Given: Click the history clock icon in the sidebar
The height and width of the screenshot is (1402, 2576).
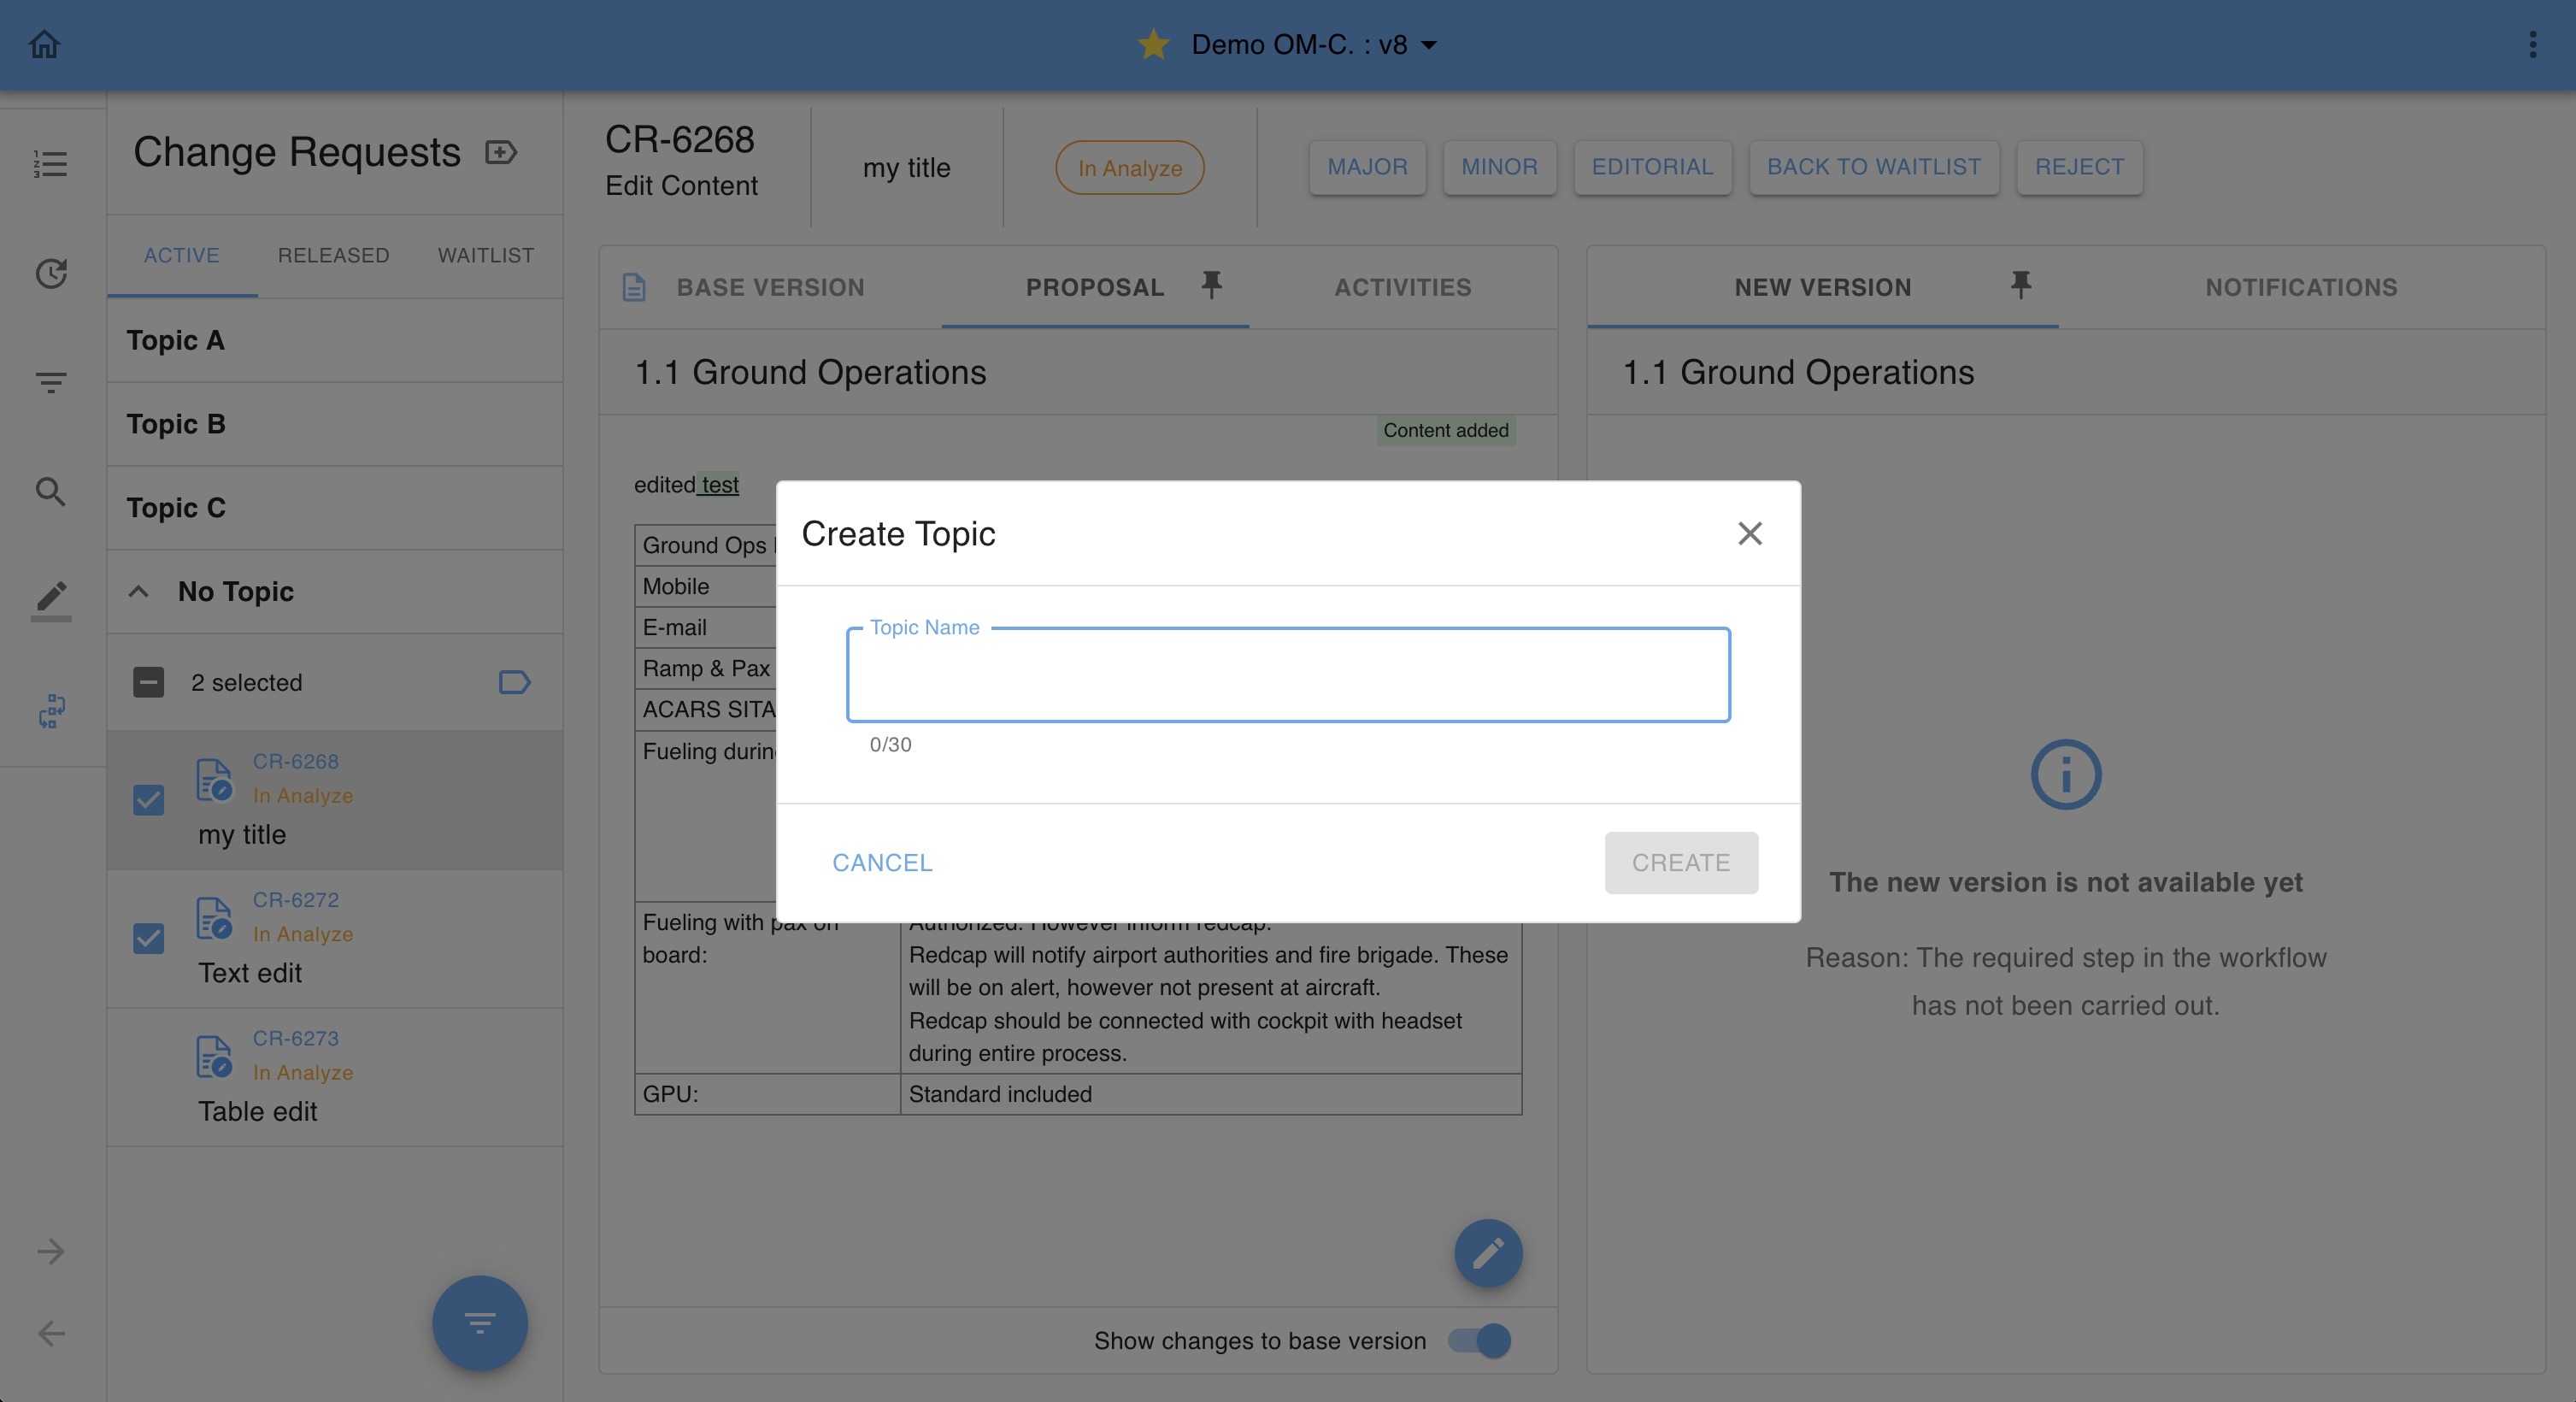Looking at the screenshot, I should click(50, 273).
